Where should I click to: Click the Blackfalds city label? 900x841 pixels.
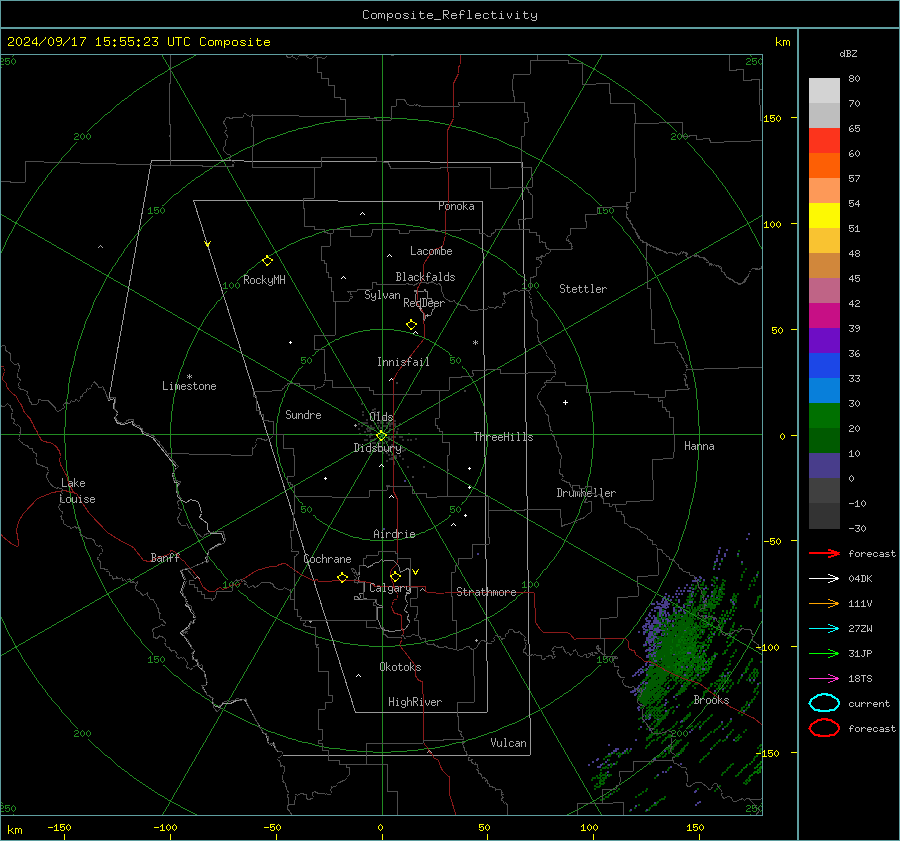click(425, 277)
